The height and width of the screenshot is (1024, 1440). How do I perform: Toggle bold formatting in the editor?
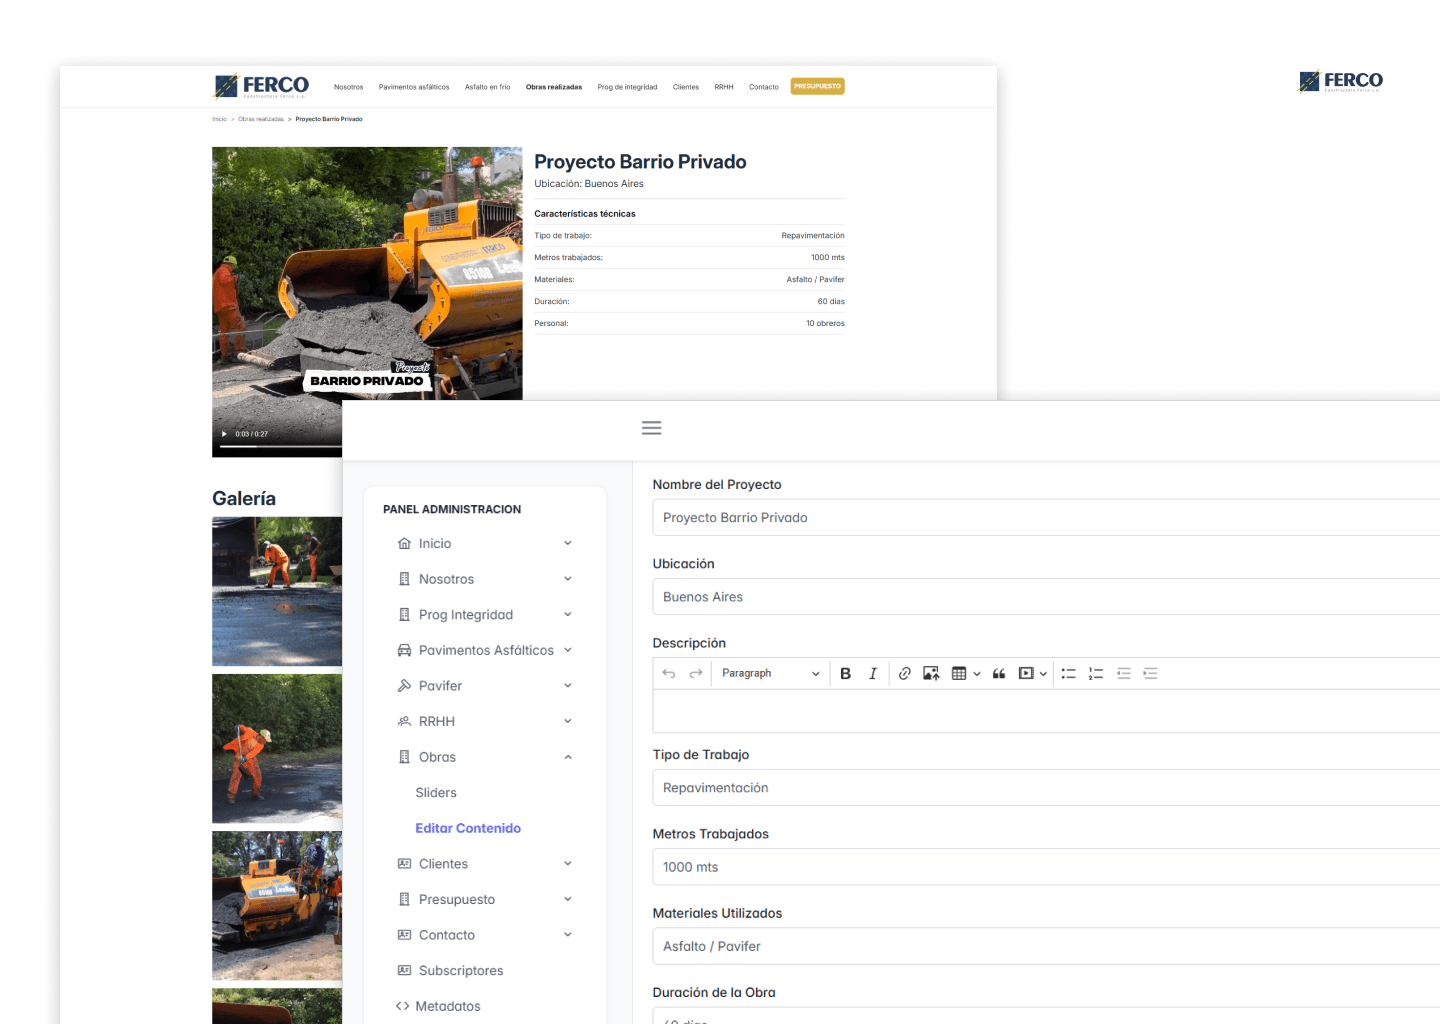pyautogui.click(x=846, y=674)
